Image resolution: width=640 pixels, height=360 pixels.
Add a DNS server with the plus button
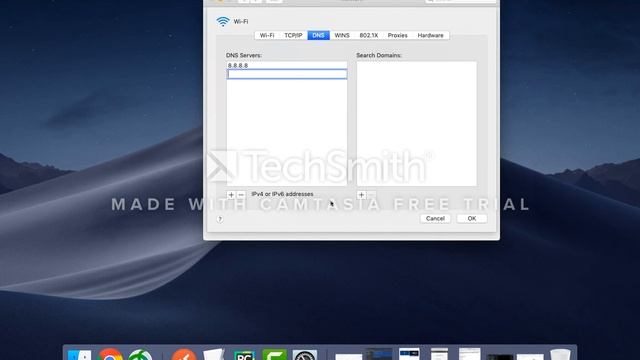point(231,195)
